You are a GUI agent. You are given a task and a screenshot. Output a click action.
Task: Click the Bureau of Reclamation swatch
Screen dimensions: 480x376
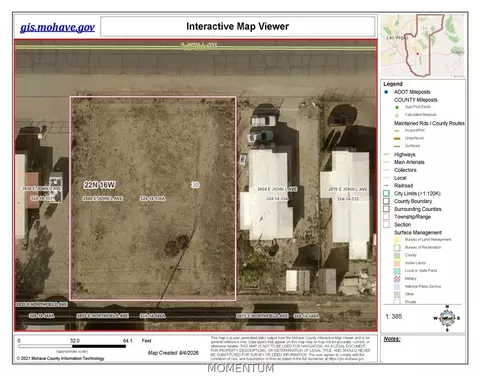click(x=397, y=247)
